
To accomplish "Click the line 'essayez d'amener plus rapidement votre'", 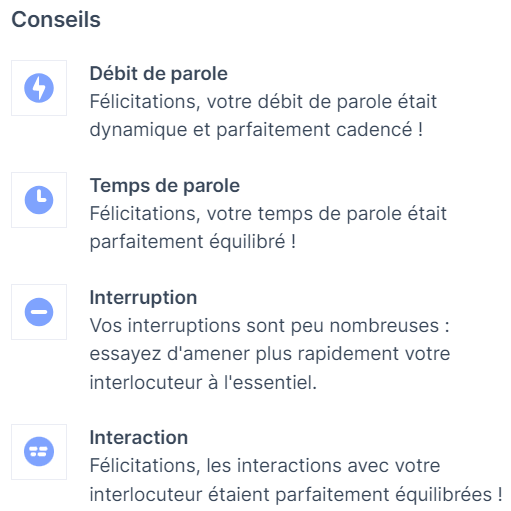I will 270,354.
